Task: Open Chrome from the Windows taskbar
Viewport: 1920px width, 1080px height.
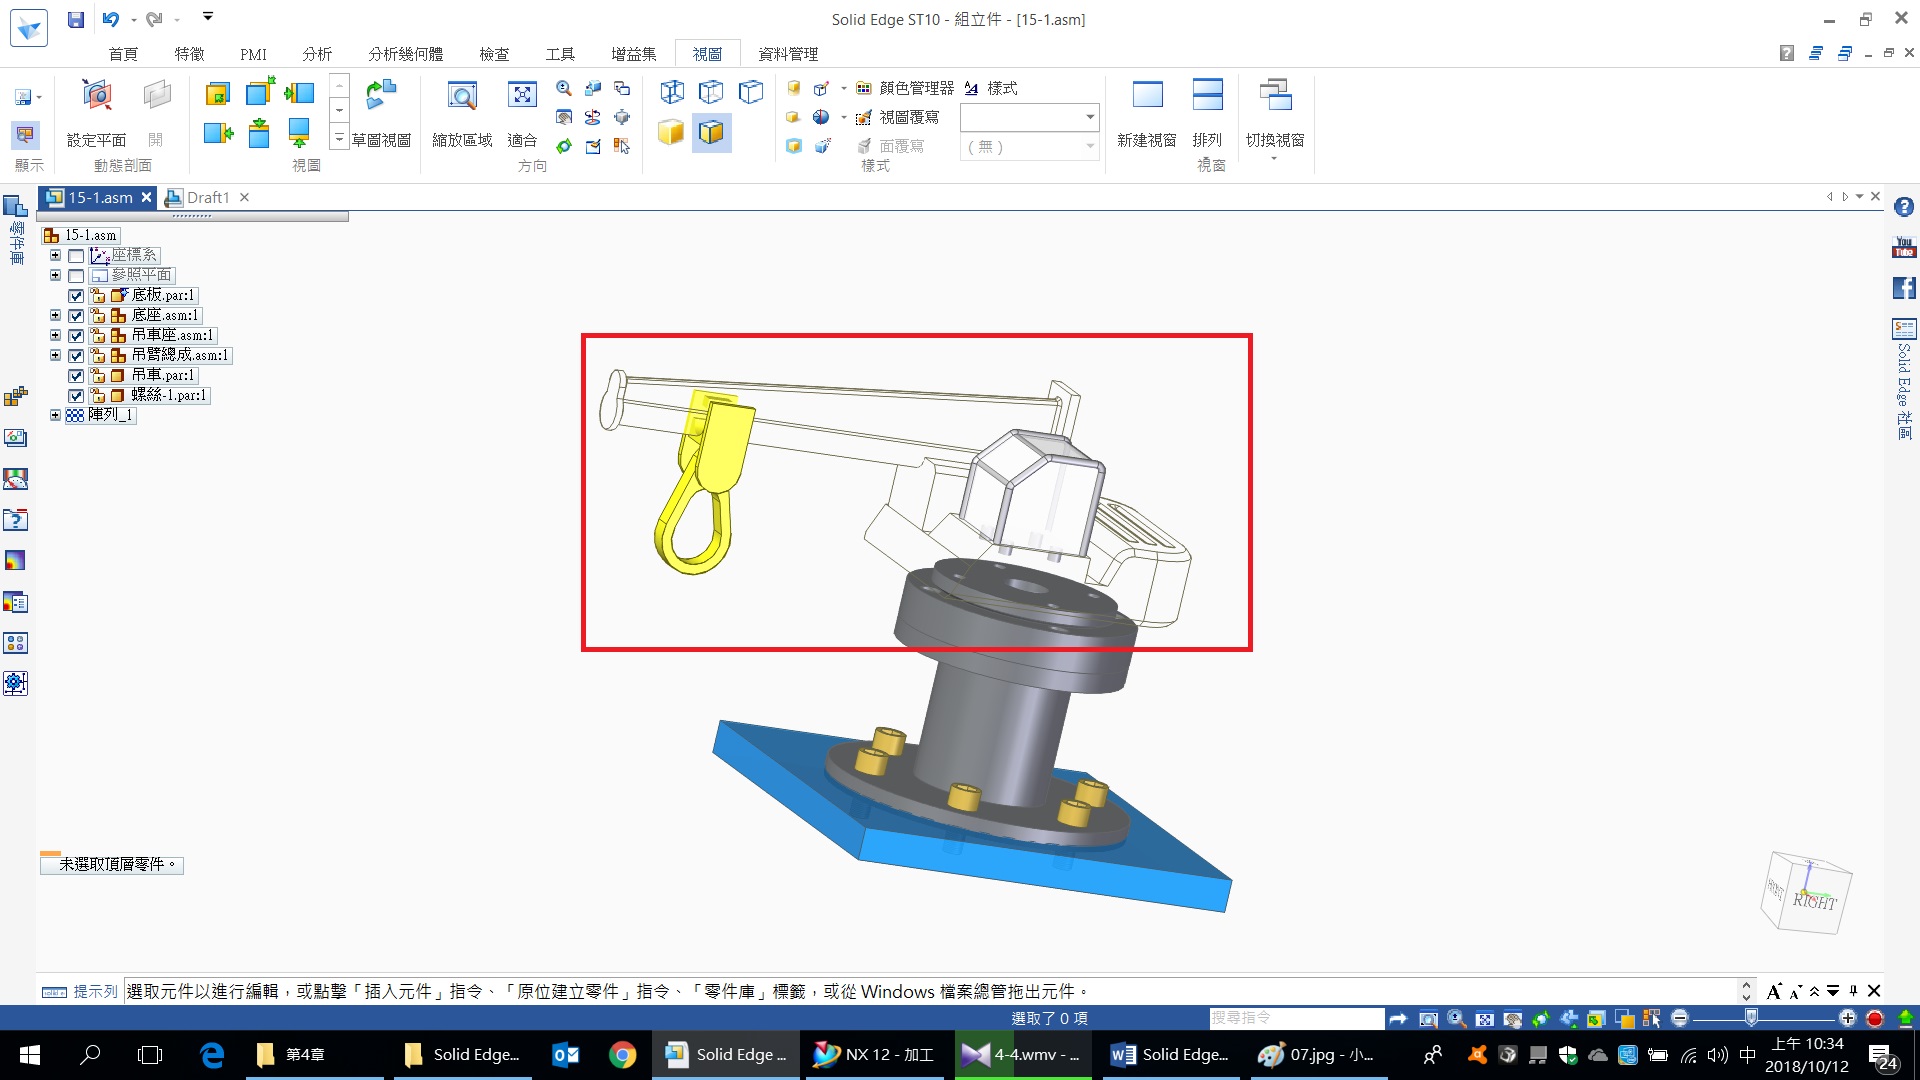Action: tap(622, 1055)
